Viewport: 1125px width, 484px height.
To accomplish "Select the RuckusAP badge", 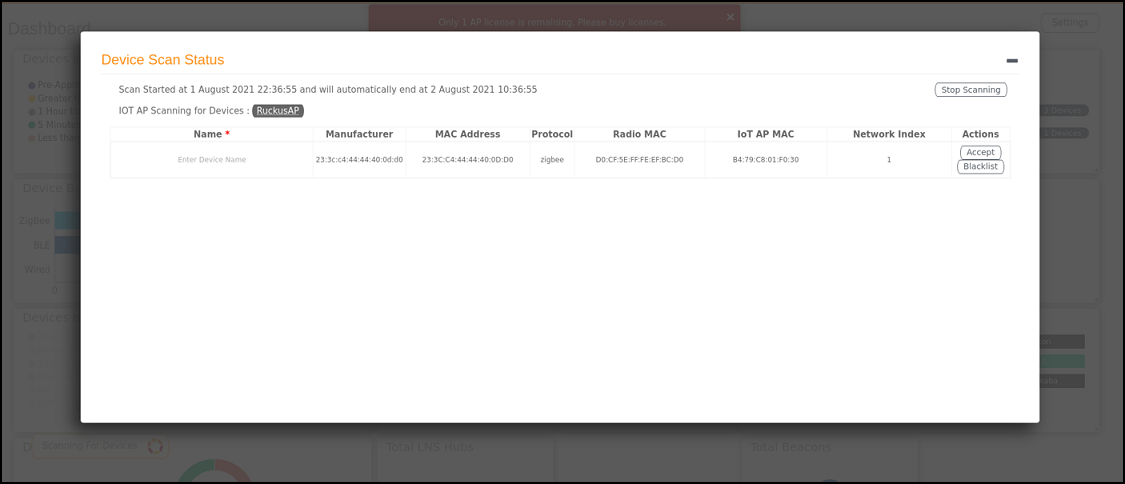I will pyautogui.click(x=278, y=110).
